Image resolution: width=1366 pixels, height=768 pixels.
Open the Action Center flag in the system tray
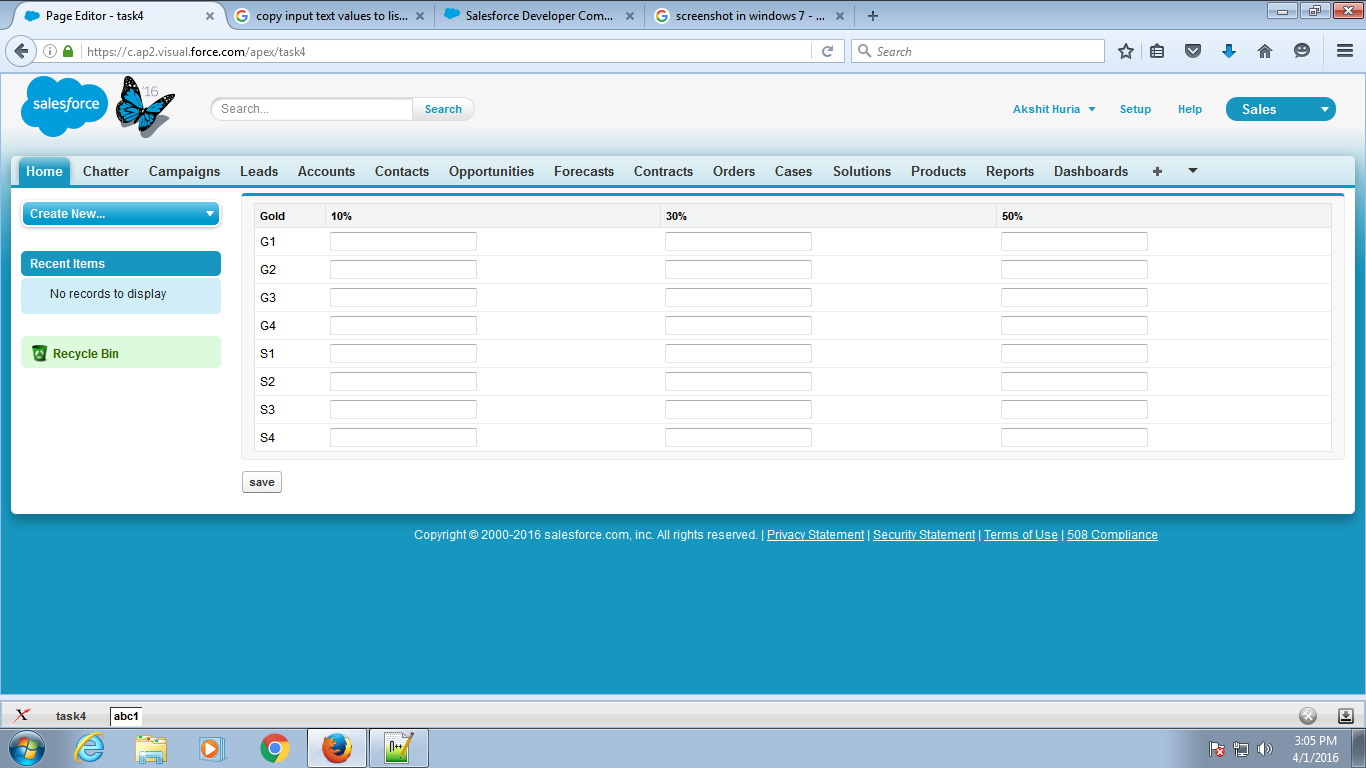click(x=1217, y=749)
